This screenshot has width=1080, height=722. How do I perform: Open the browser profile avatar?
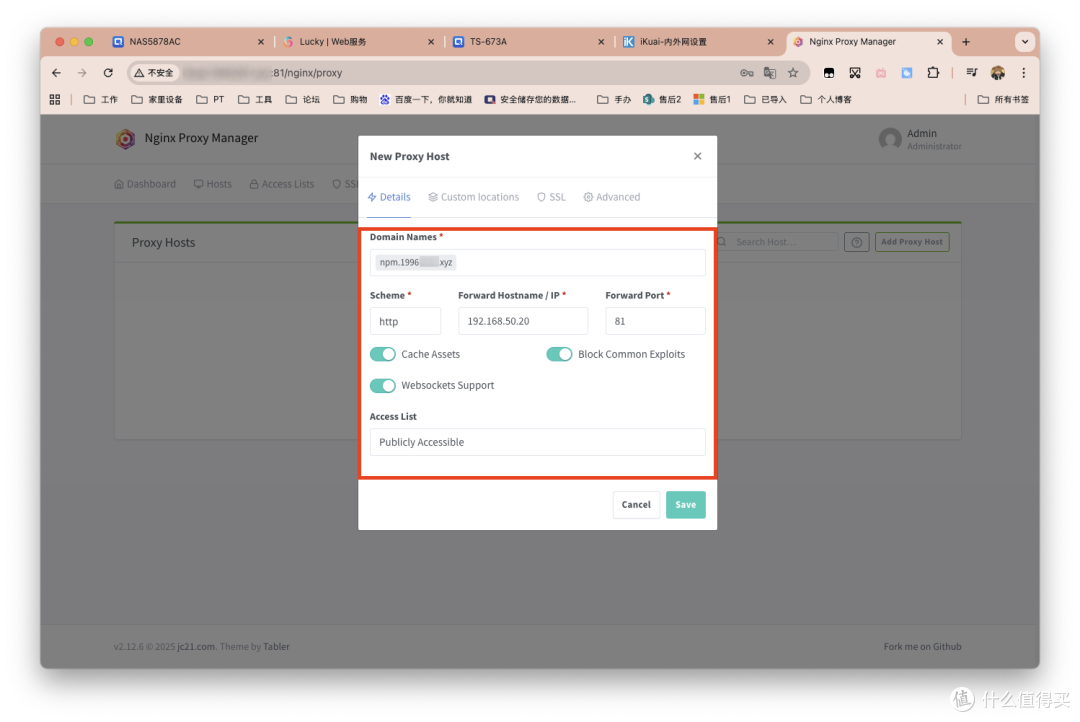pyautogui.click(x=997, y=73)
